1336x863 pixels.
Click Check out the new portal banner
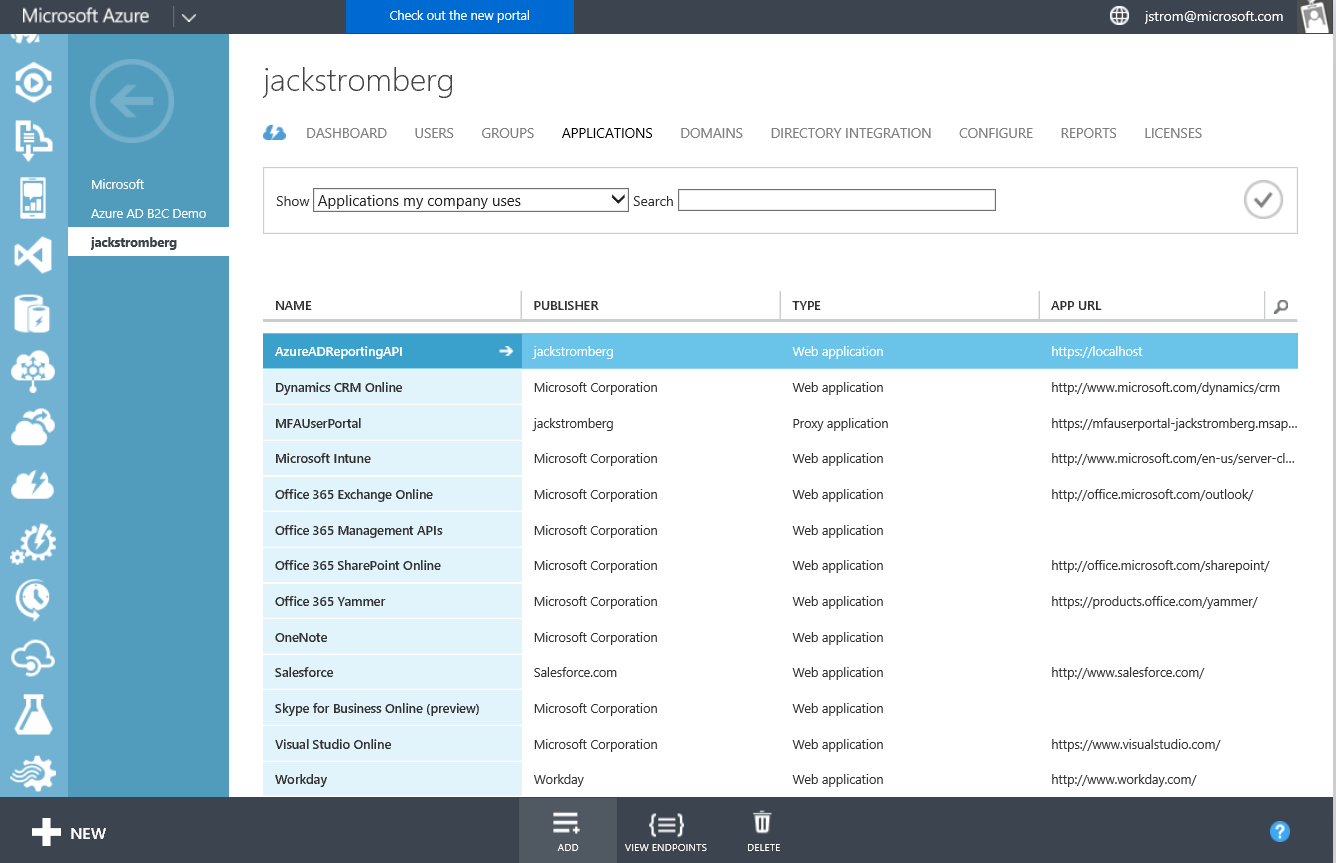(x=460, y=16)
